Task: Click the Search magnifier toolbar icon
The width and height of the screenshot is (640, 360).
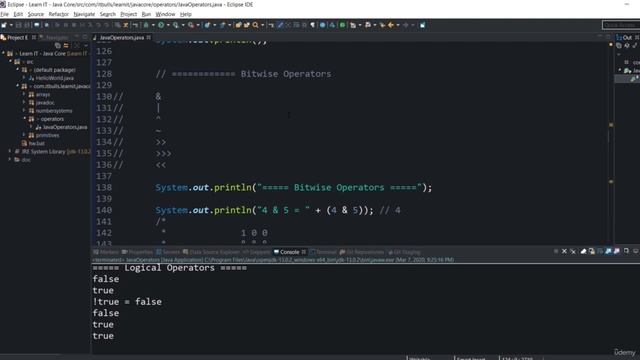Action: [x=256, y=25]
